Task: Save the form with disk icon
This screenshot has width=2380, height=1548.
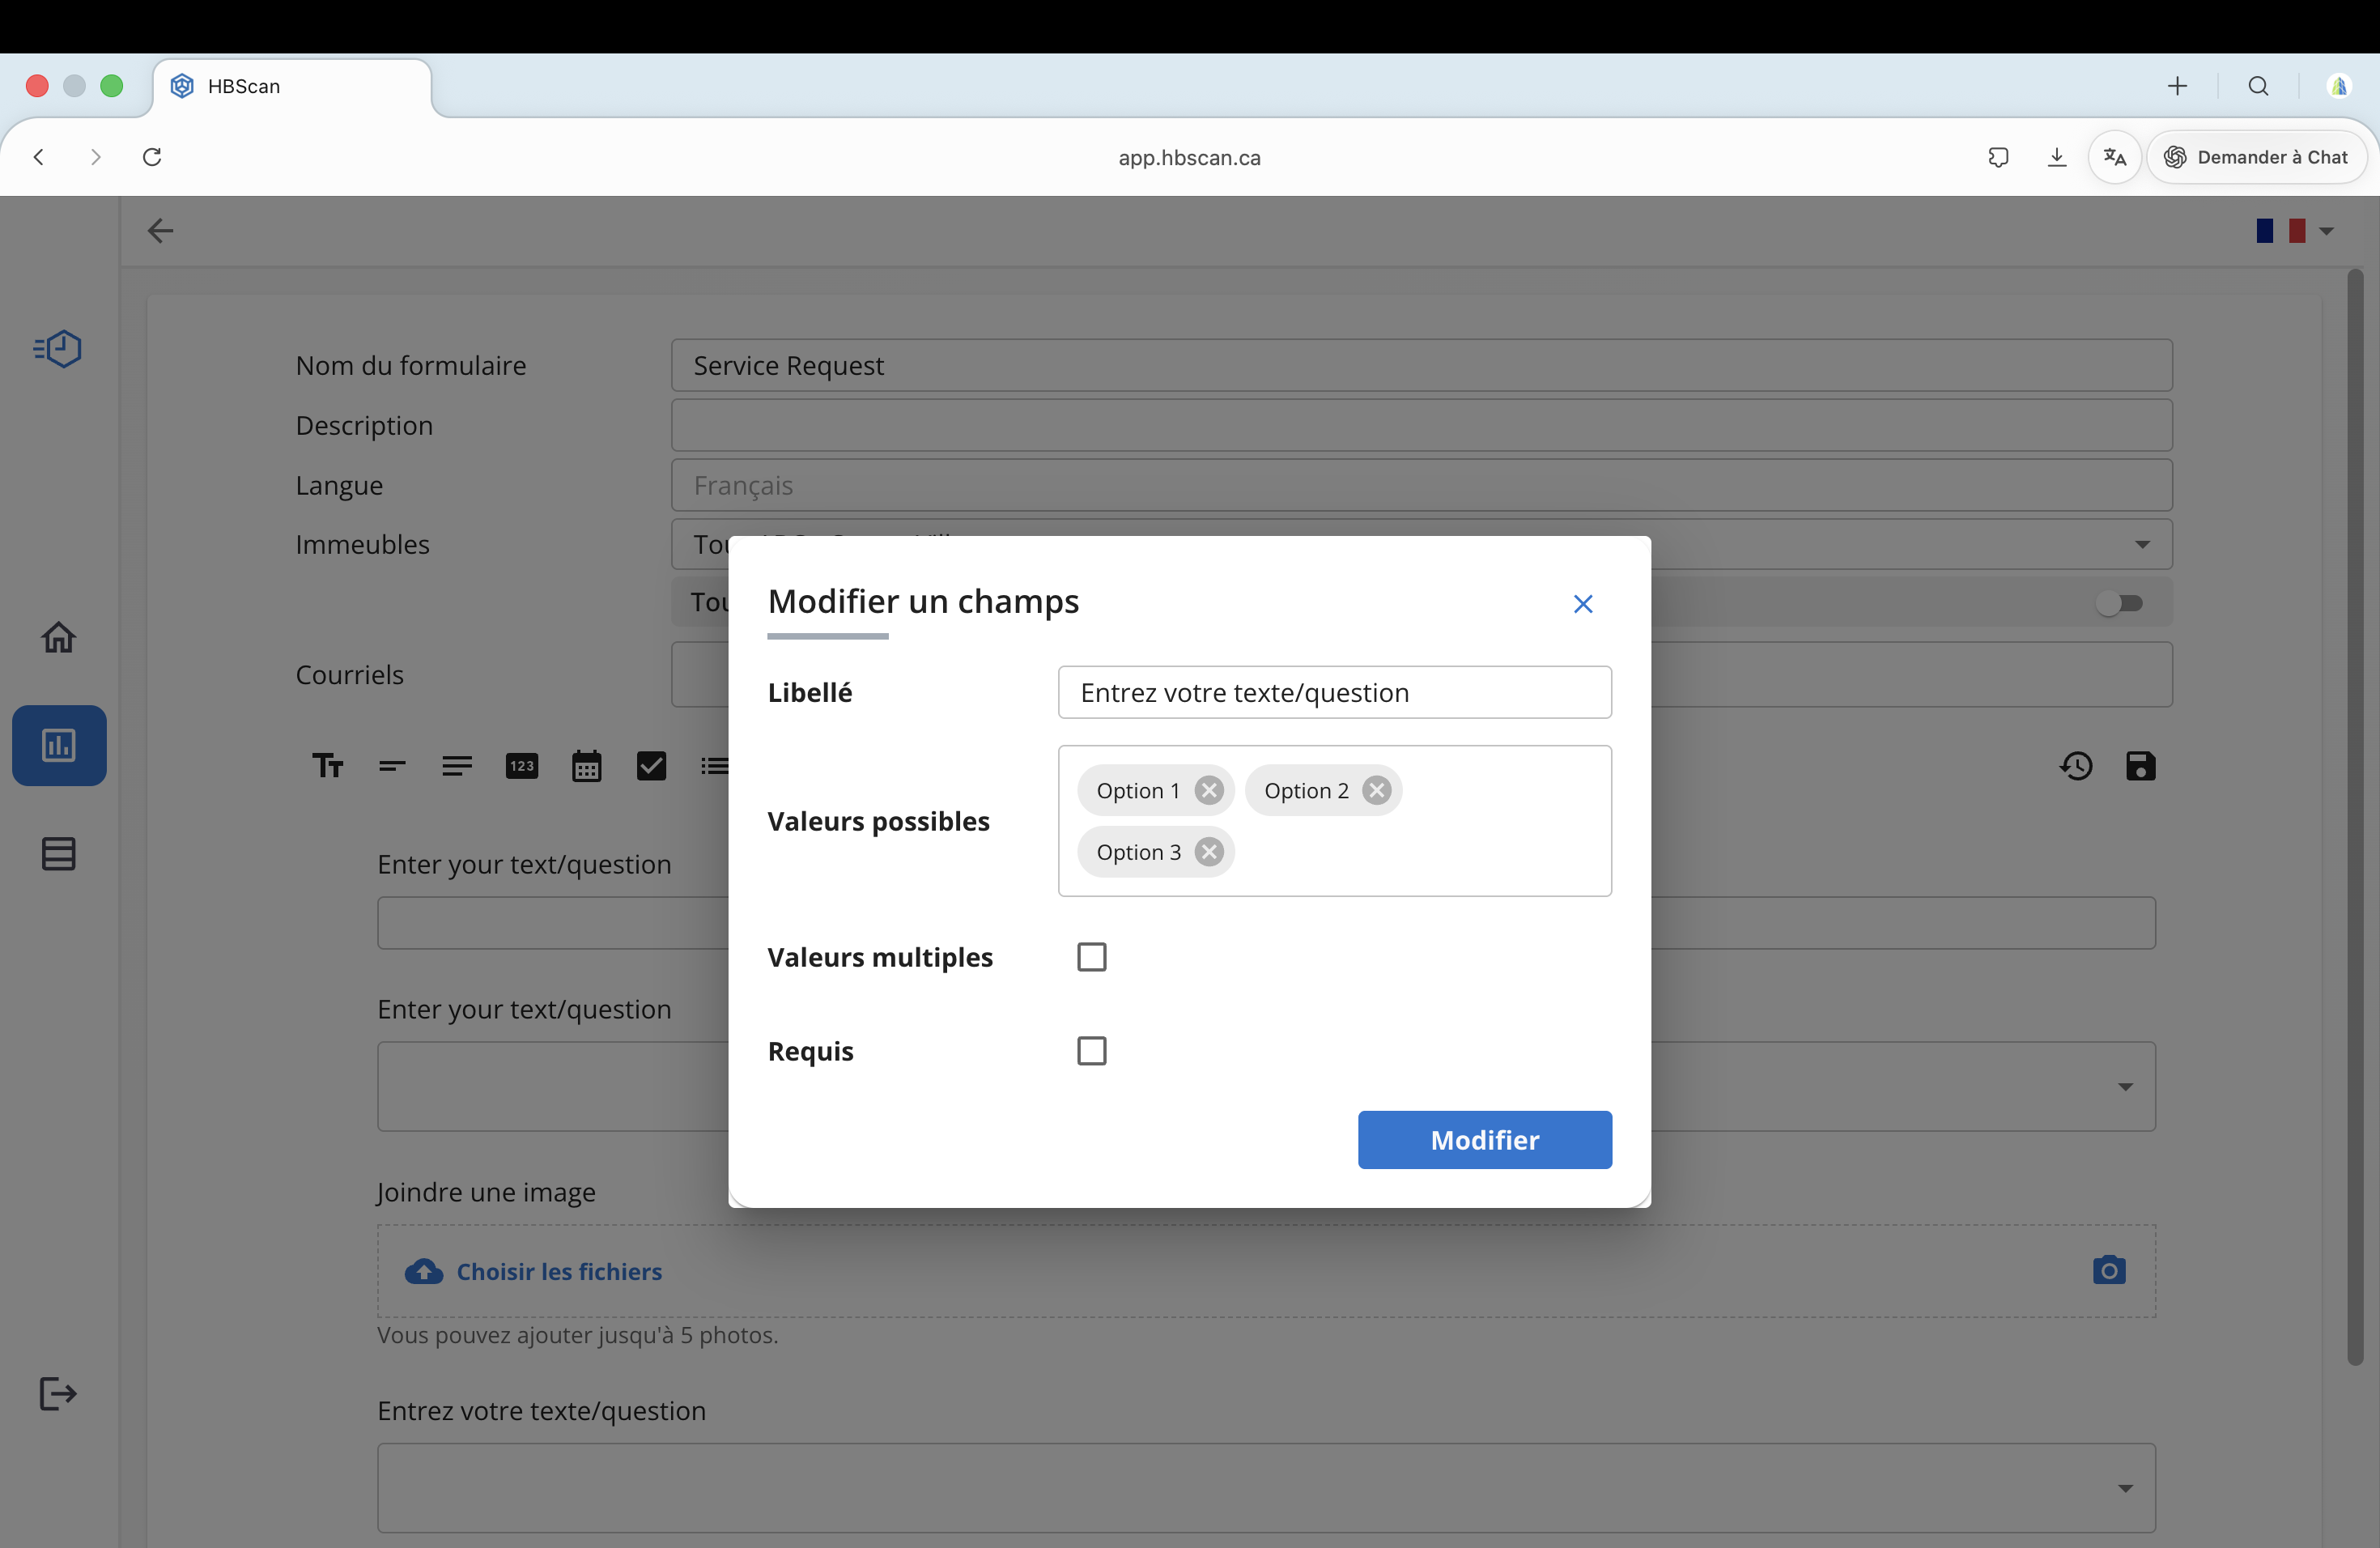Action: tap(2140, 766)
